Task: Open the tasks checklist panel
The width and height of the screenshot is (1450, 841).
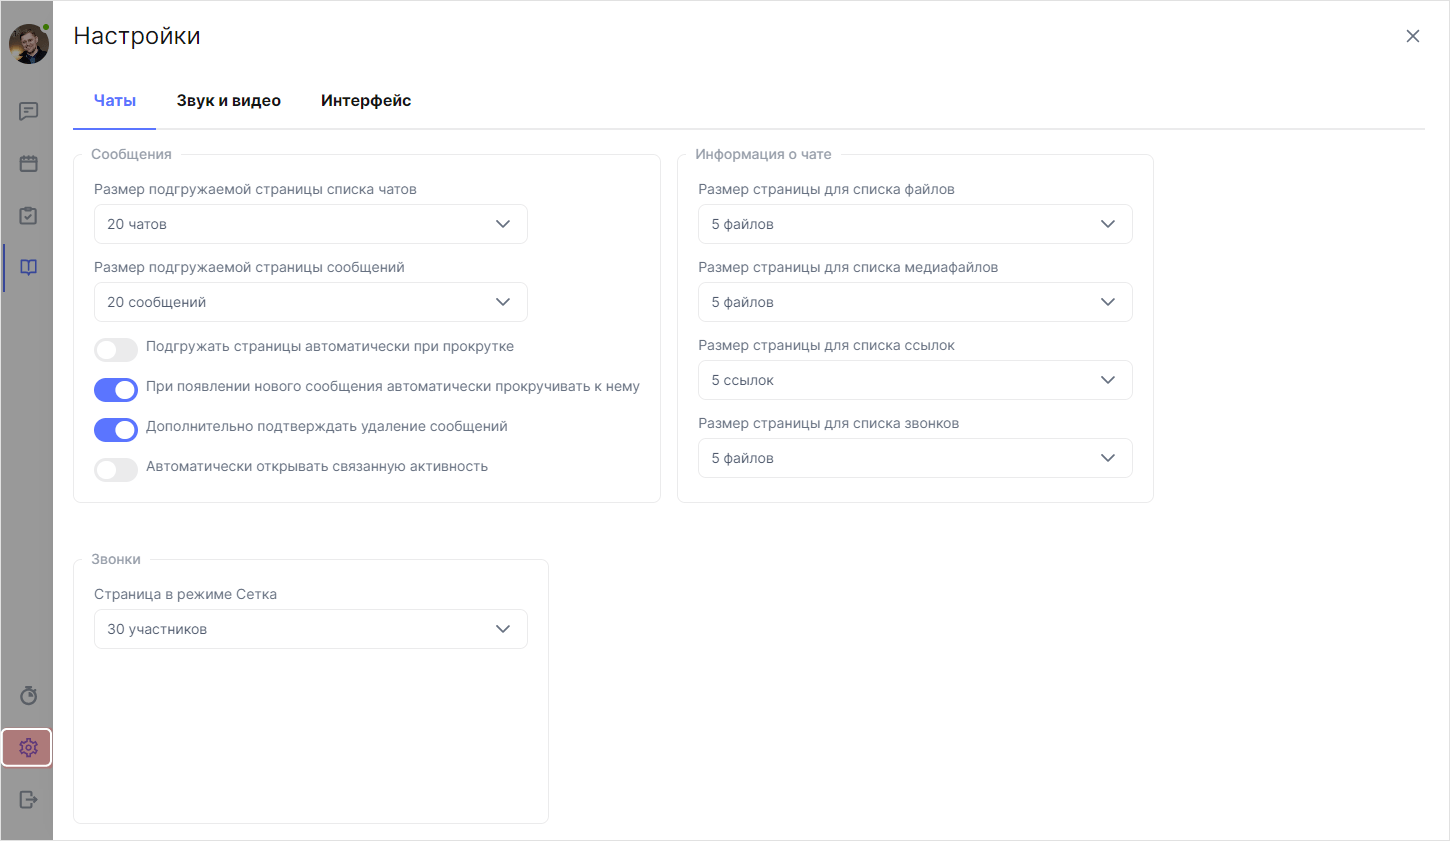Action: coord(28,215)
